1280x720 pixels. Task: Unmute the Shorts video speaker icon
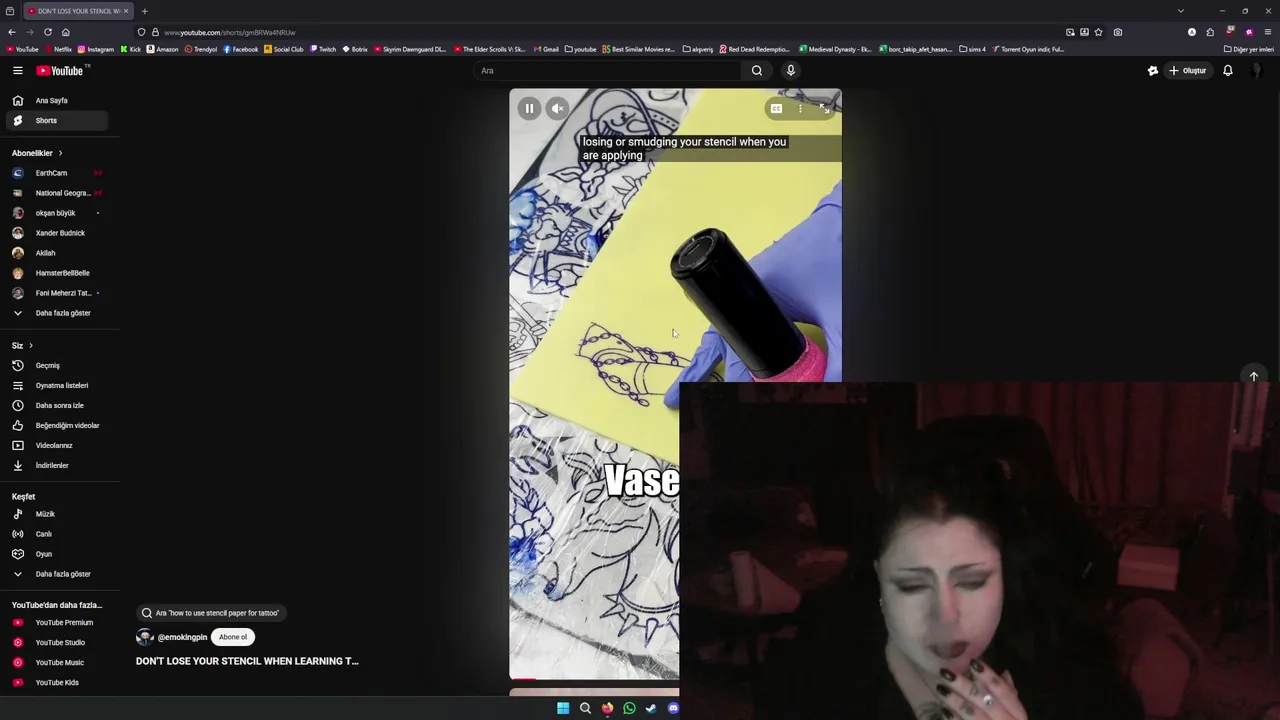tap(558, 108)
